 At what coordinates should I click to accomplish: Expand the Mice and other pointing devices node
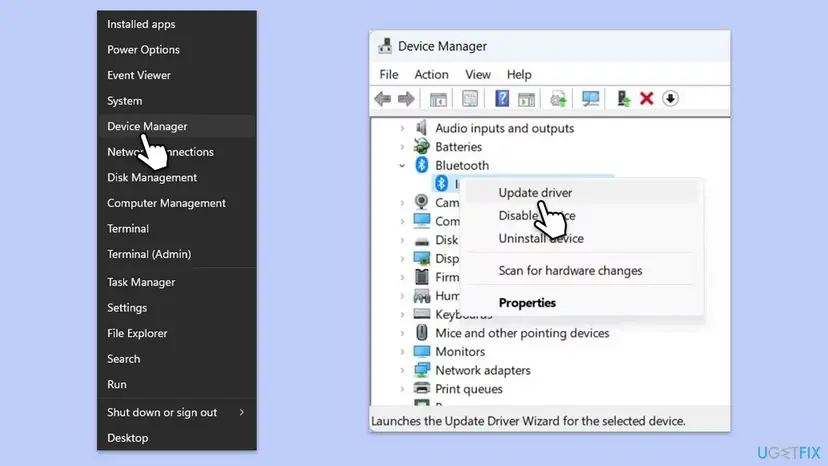point(402,333)
